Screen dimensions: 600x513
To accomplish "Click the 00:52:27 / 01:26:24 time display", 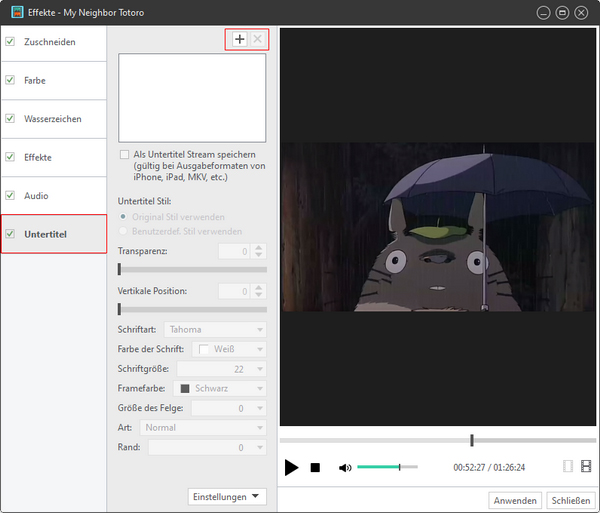I will click(489, 467).
